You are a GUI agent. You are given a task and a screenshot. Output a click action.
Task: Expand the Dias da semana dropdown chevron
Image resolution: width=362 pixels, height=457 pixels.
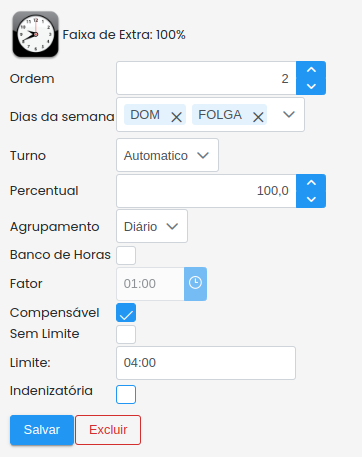tap(289, 114)
